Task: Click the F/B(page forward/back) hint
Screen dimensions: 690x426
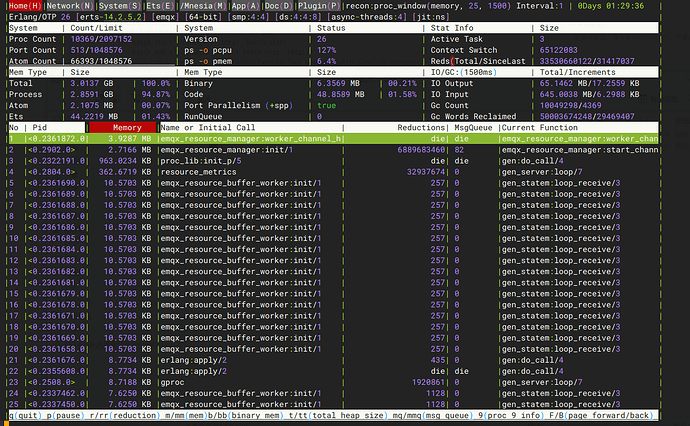Action: coord(601,415)
